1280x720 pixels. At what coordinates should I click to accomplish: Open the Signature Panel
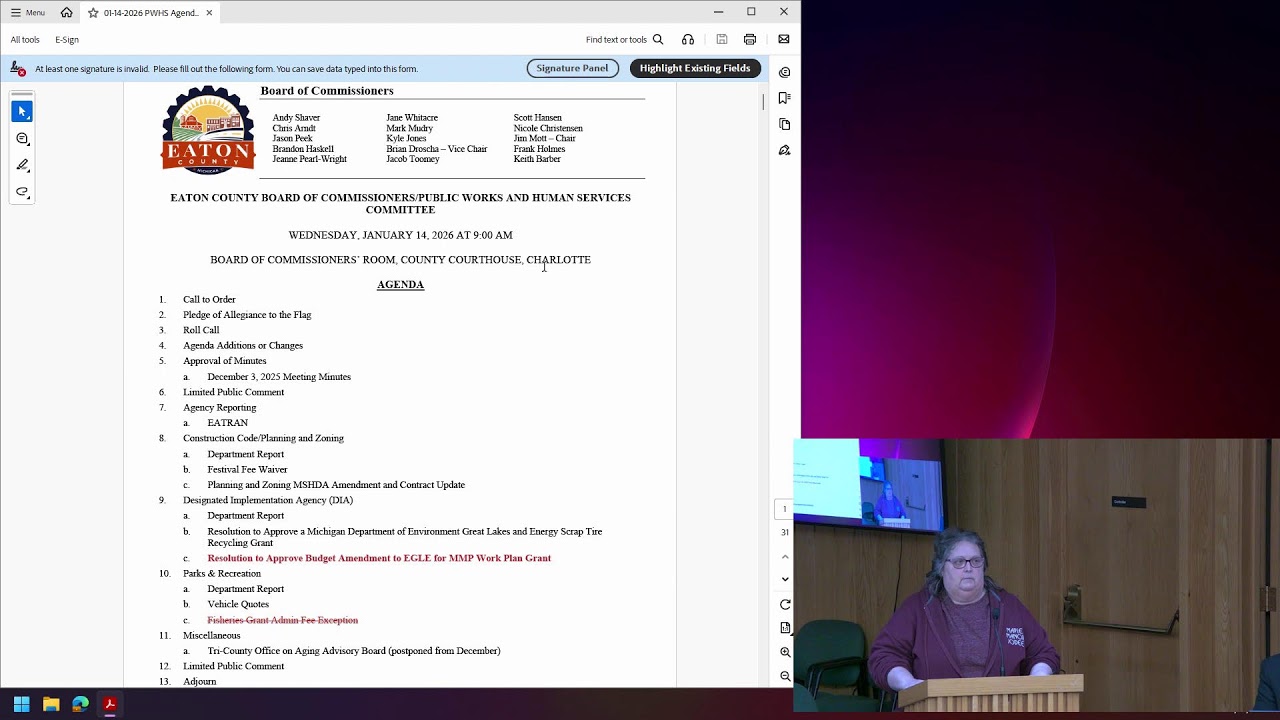[572, 68]
